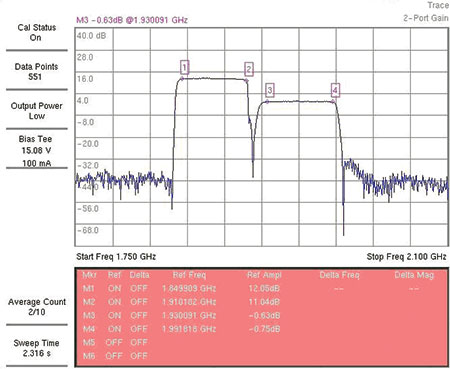Click the 2-Port Gain trace label
Image resolution: width=450 pixels, height=369 pixels.
[x=426, y=18]
